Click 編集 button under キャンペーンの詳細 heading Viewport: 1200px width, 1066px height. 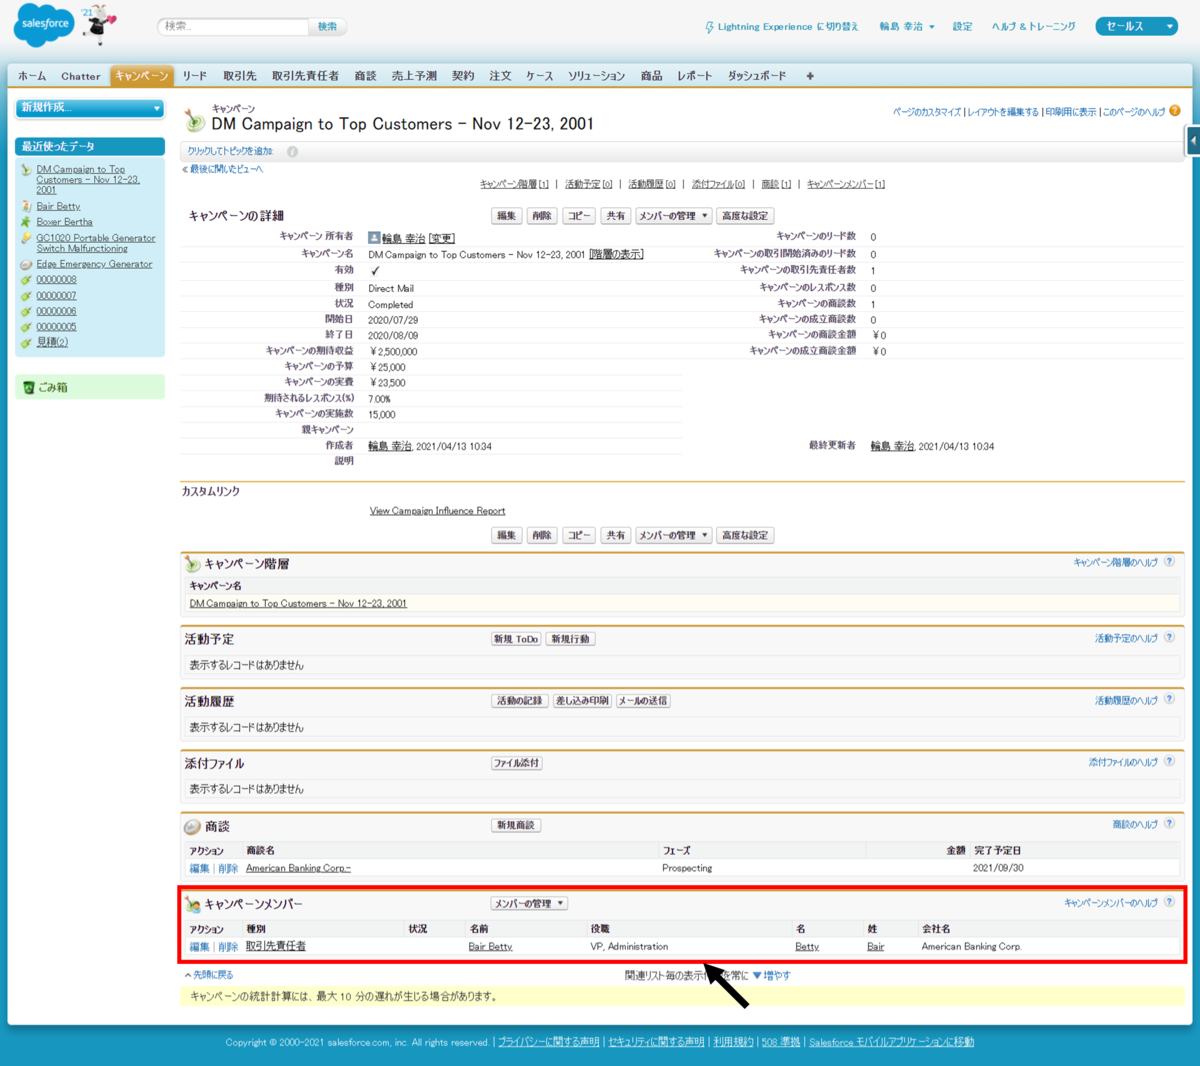coord(507,216)
